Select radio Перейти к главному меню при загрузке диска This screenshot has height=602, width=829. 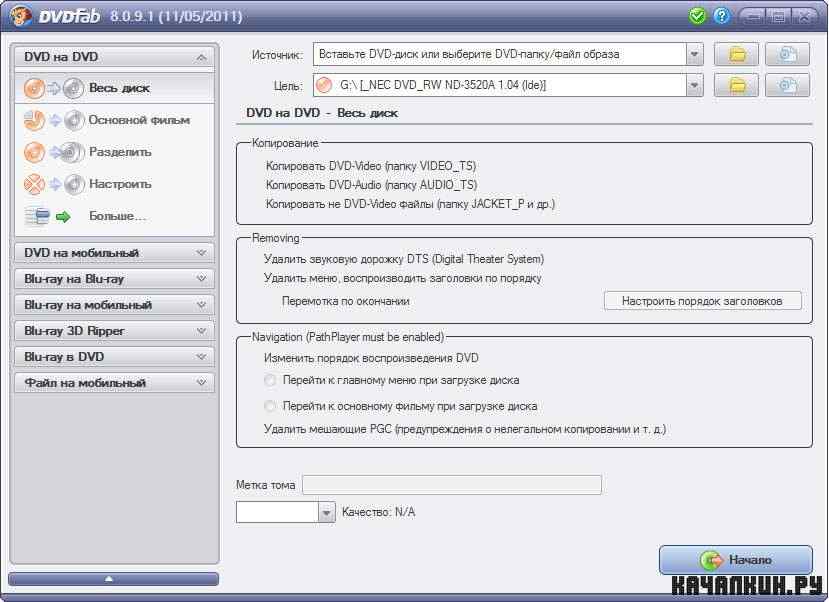click(270, 380)
